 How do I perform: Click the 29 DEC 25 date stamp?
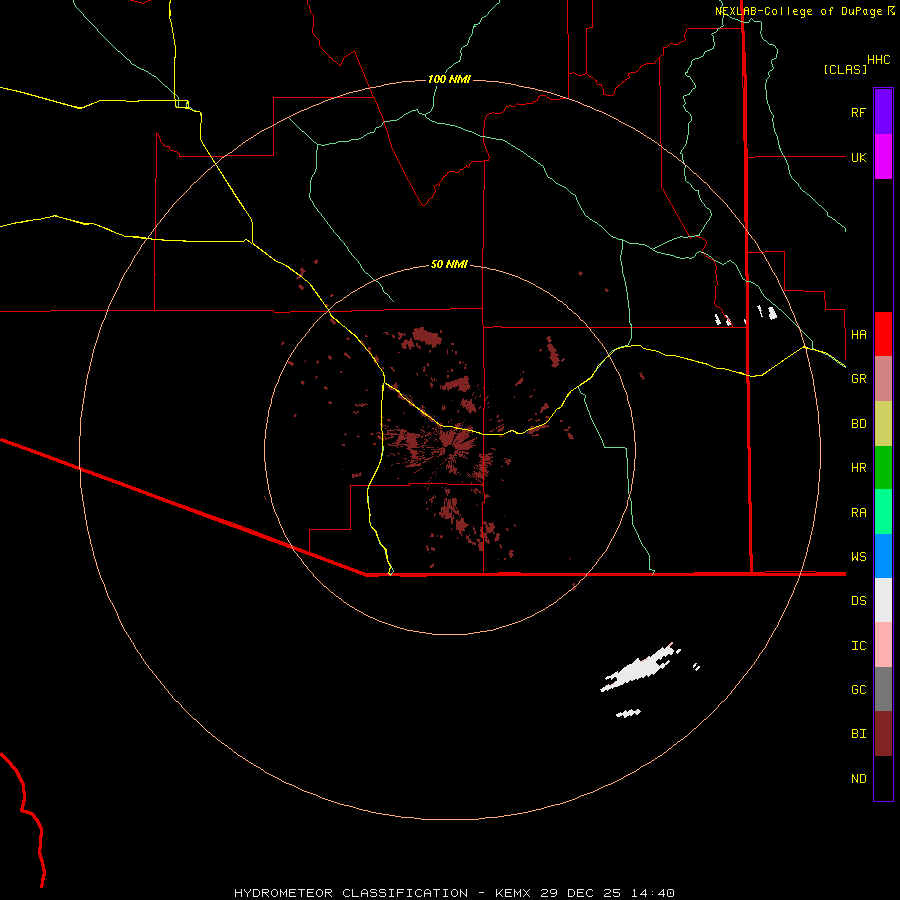coord(581,893)
